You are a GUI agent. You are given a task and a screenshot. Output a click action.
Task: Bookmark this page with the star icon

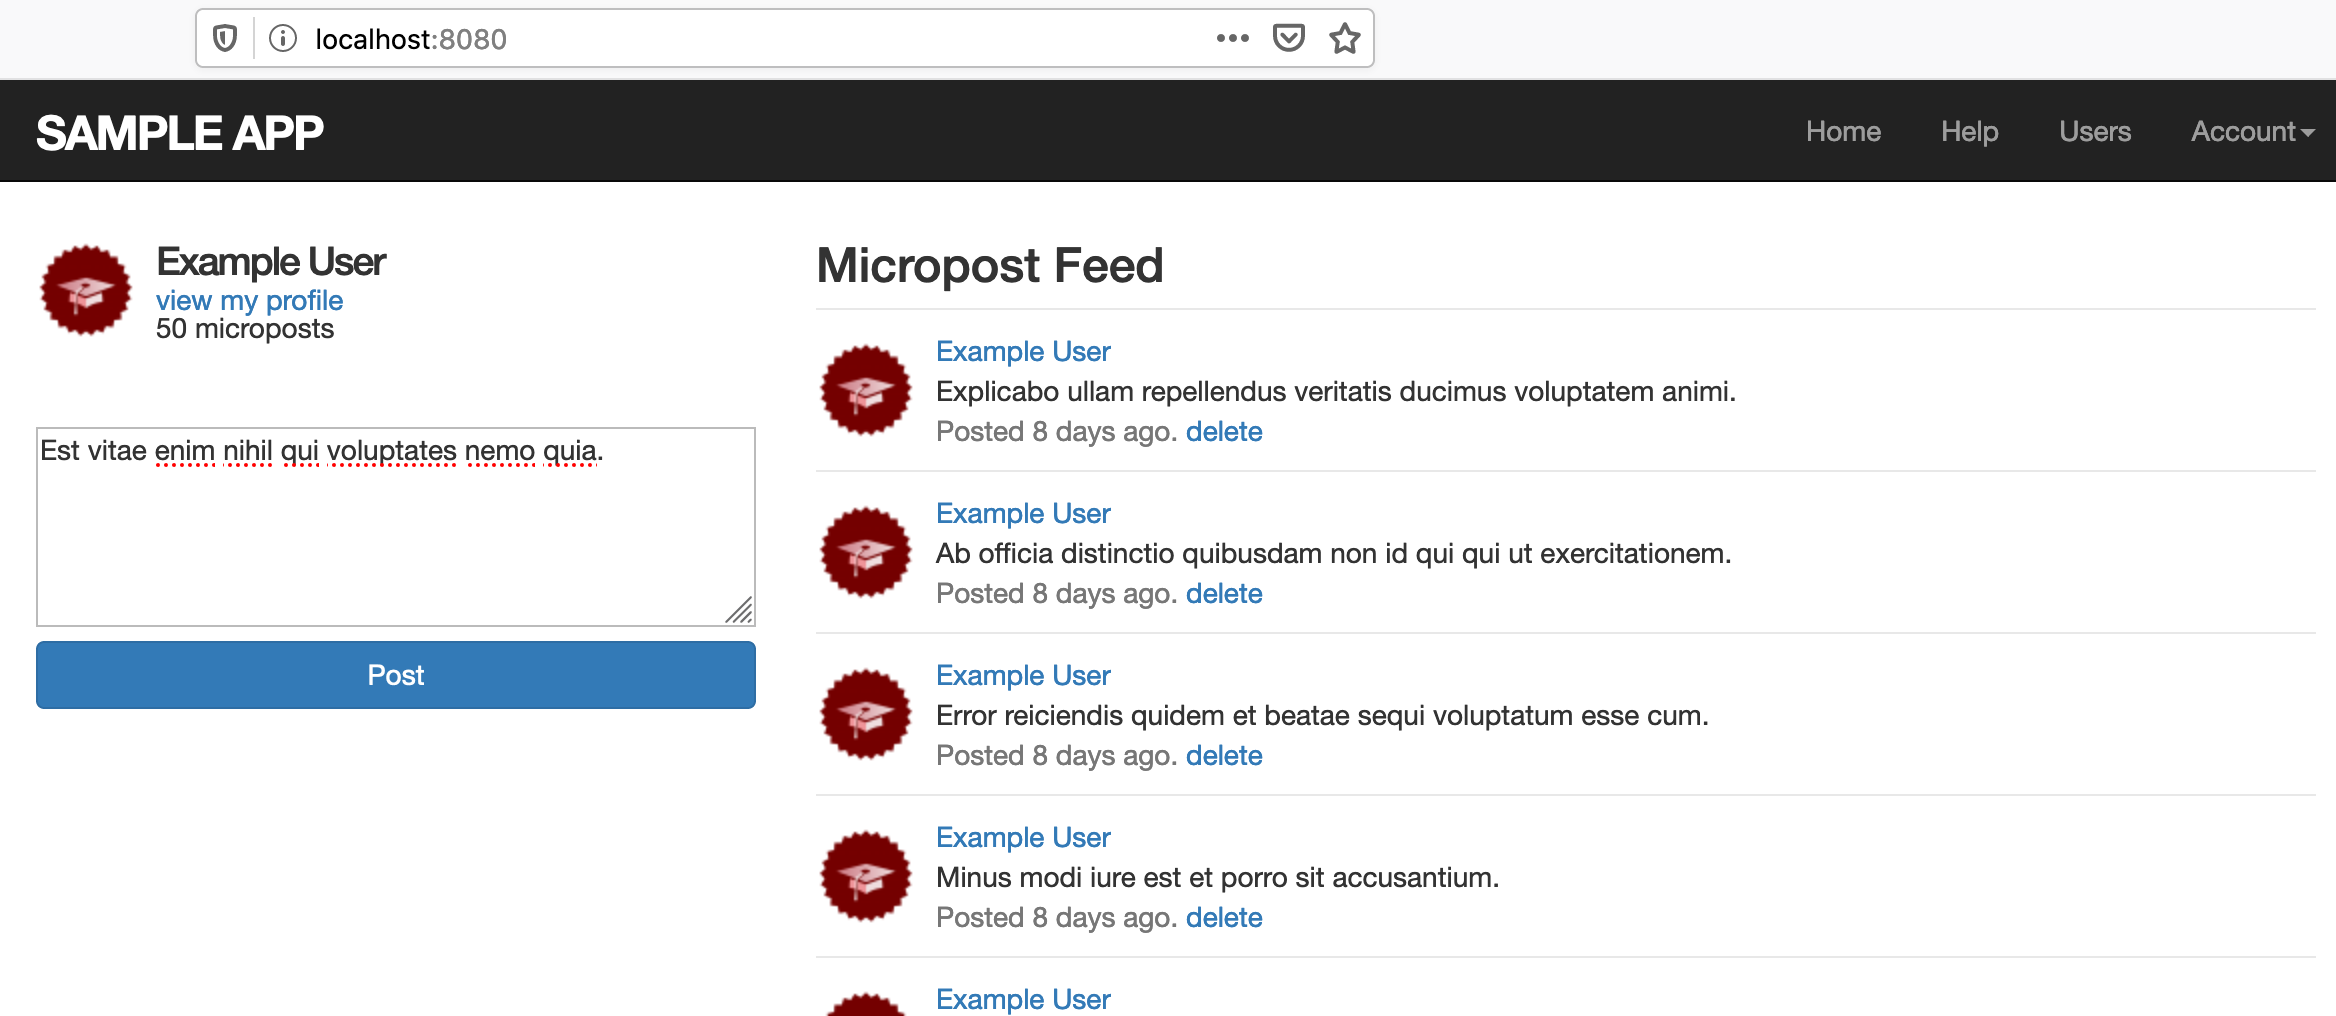1345,38
